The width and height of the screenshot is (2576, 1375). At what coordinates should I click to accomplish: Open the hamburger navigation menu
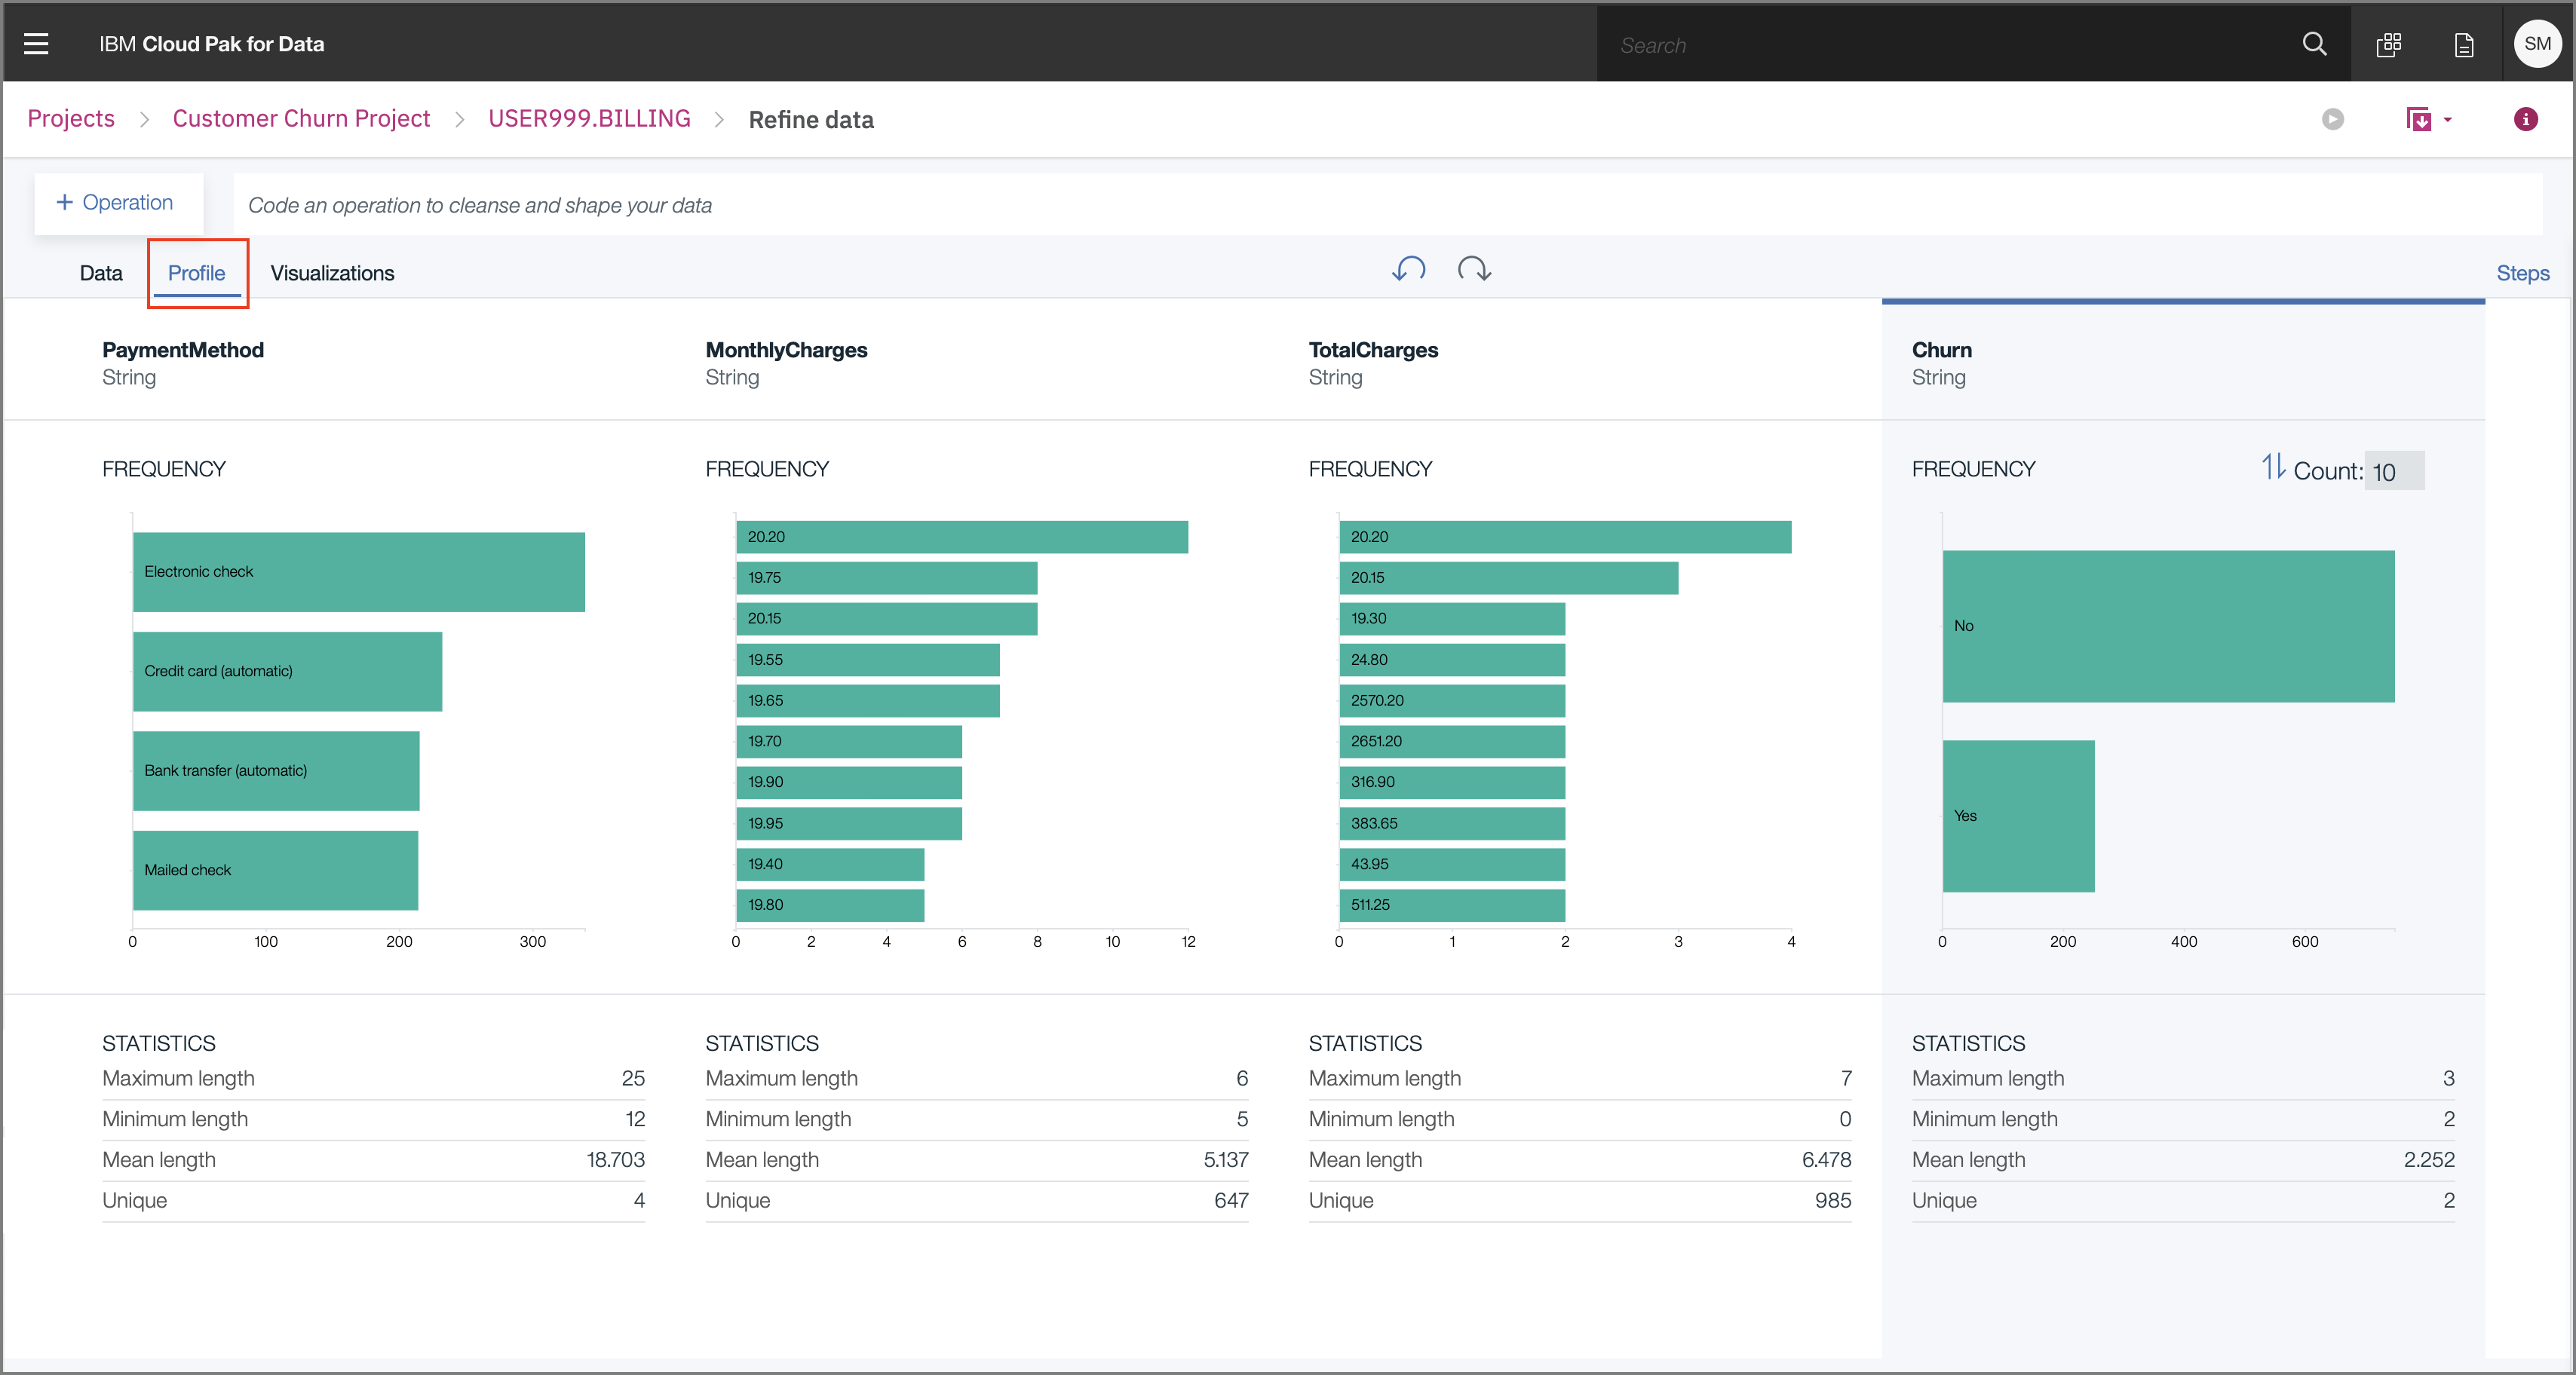(x=36, y=44)
